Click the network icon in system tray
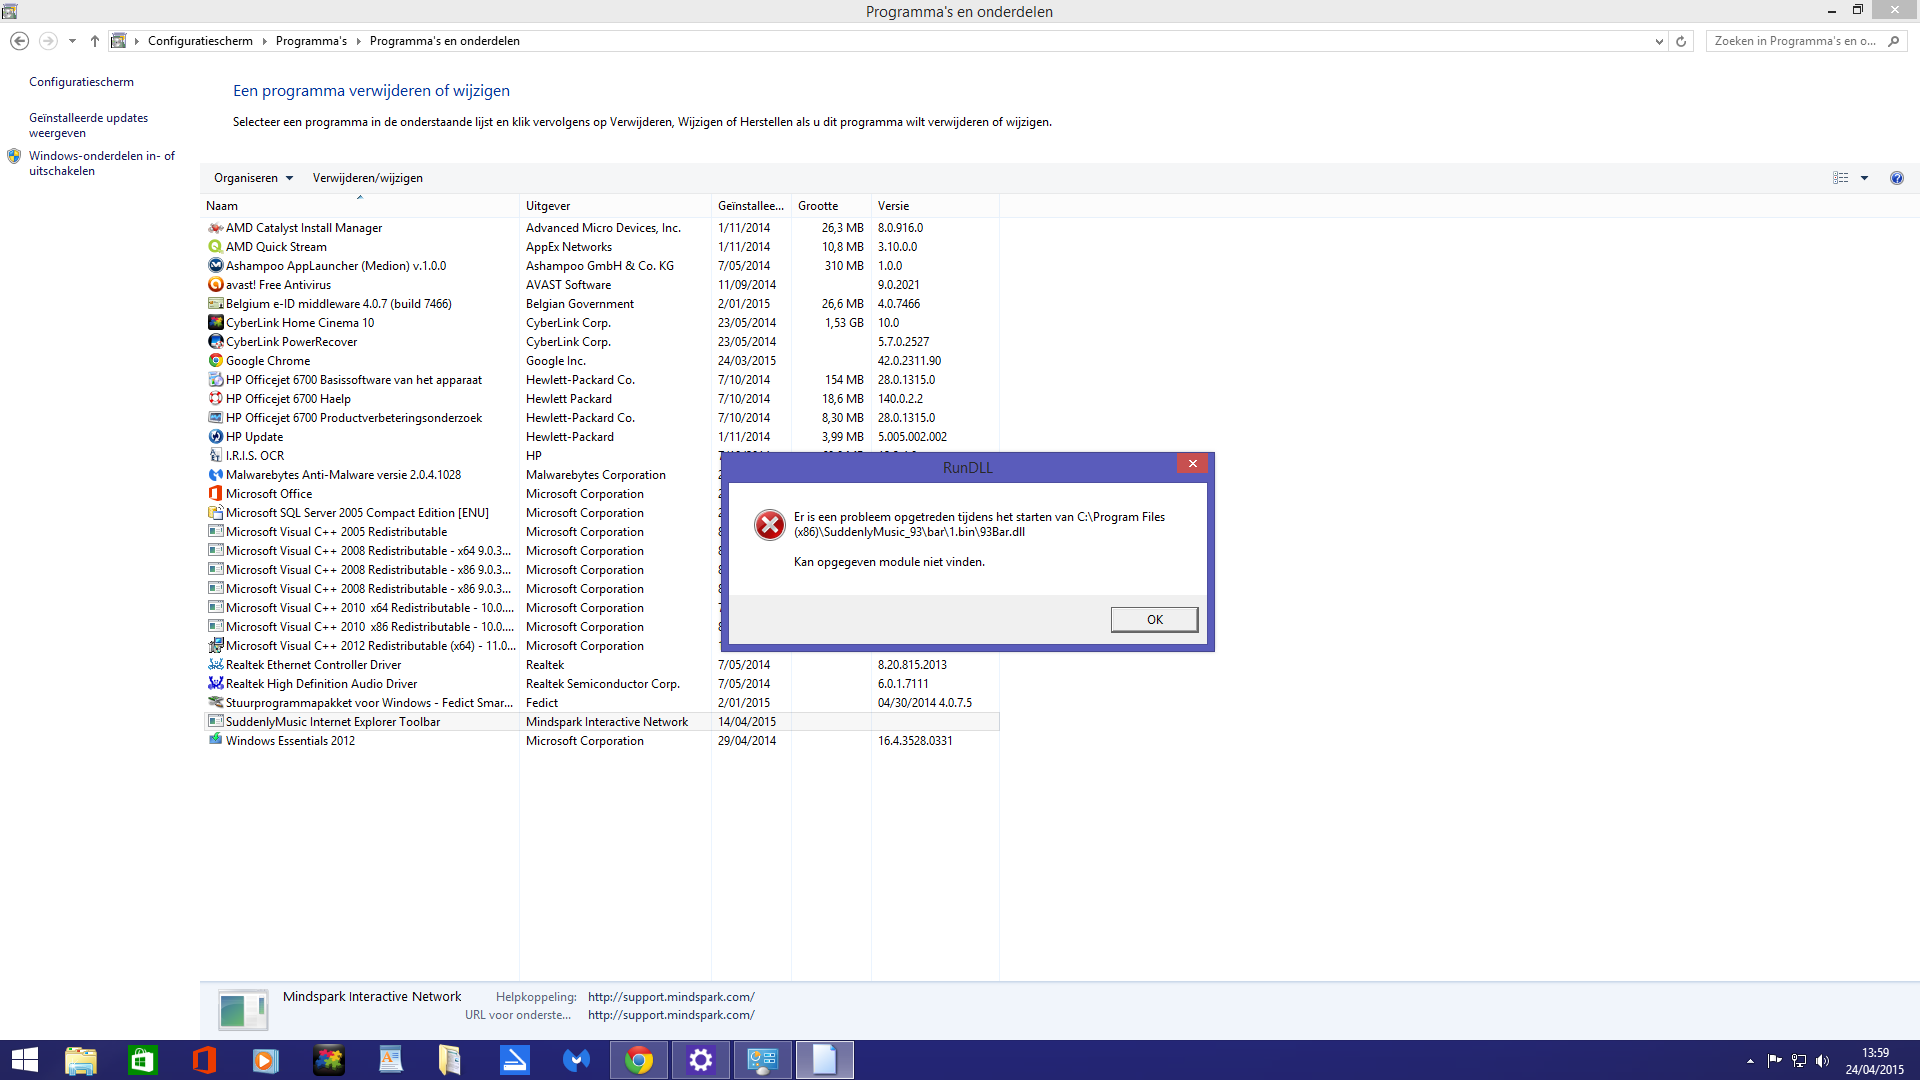Image resolution: width=1920 pixels, height=1080 pixels. (1799, 1061)
